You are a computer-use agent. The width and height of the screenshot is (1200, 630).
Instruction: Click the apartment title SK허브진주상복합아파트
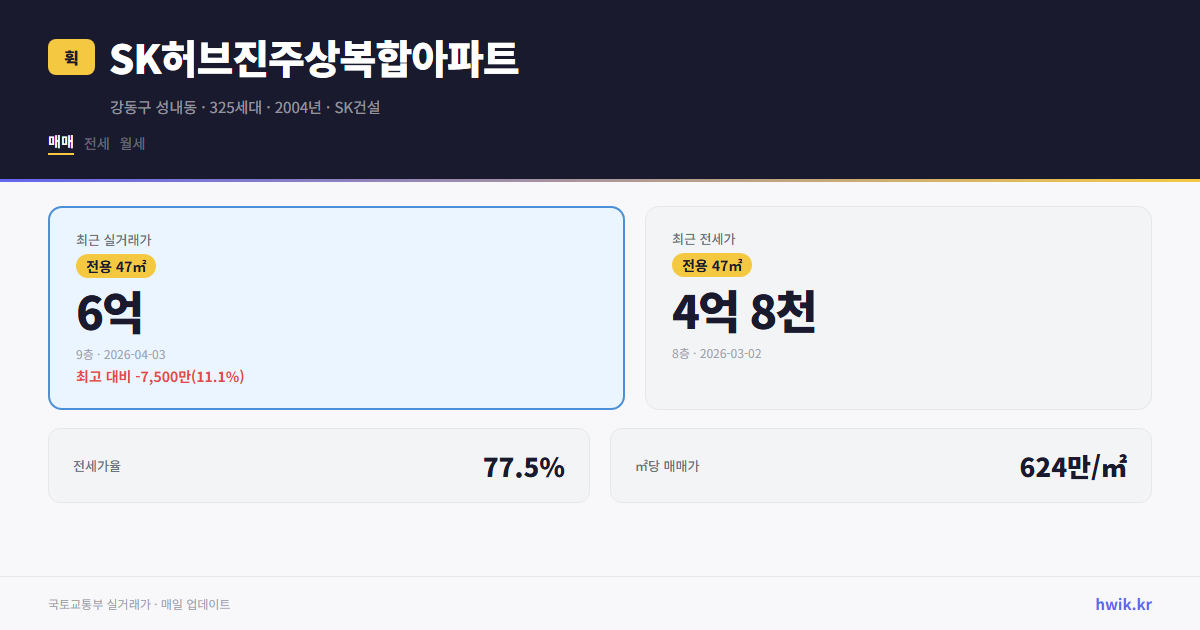click(313, 60)
